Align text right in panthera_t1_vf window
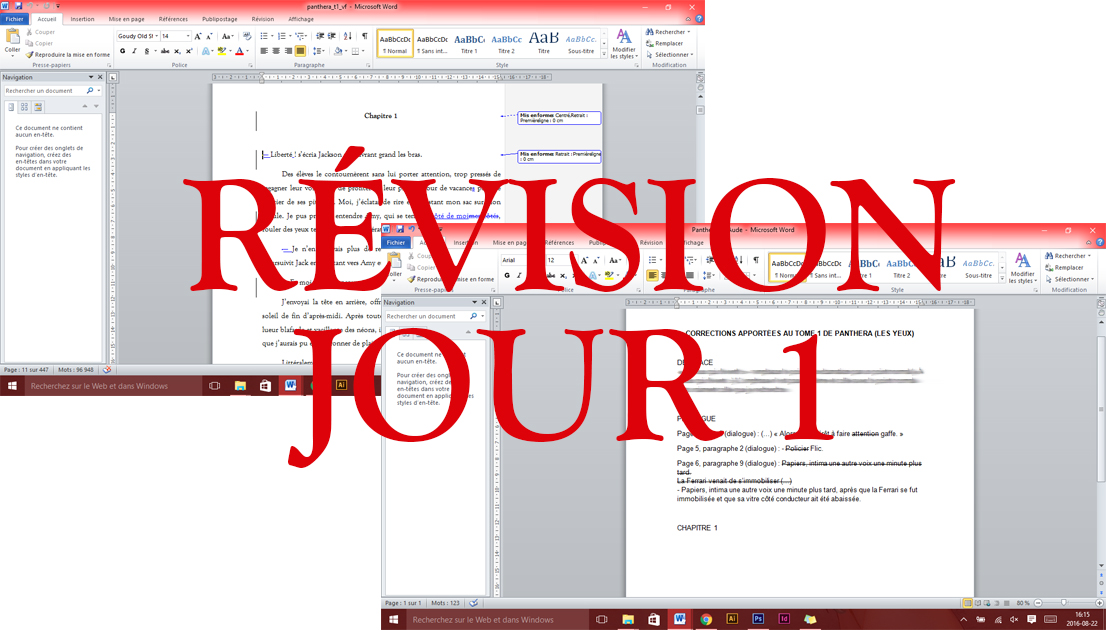This screenshot has width=1106, height=630. point(288,51)
